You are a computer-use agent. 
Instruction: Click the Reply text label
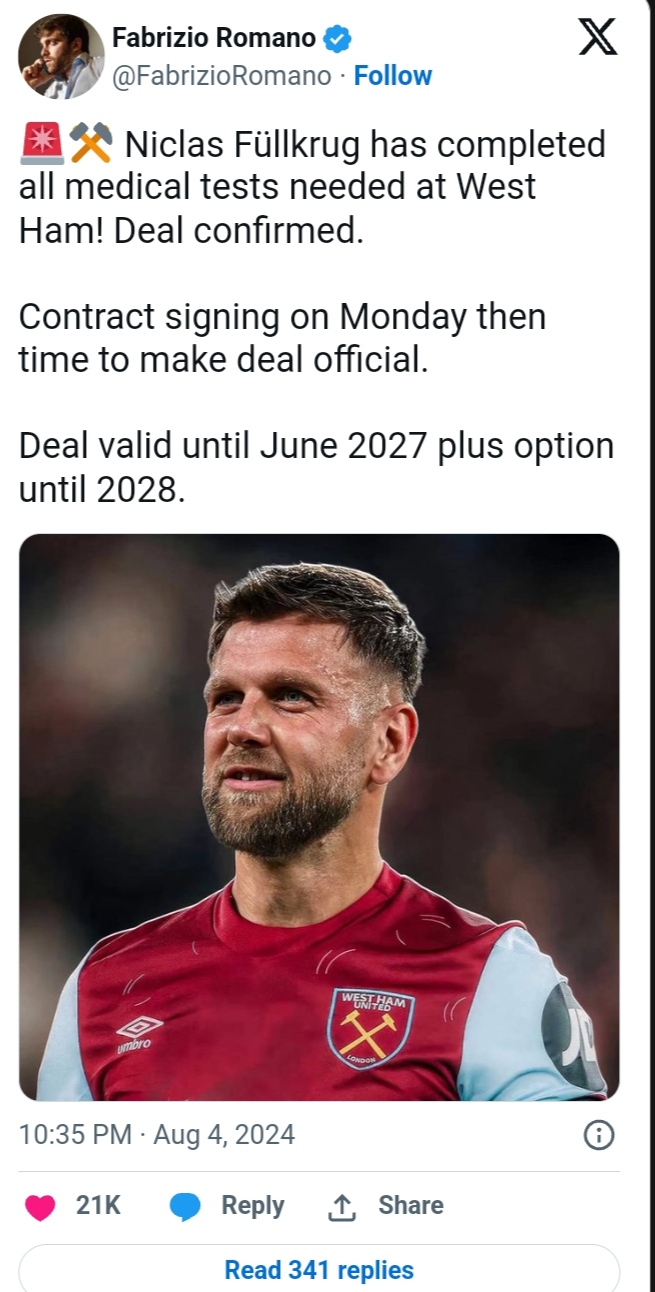click(253, 1206)
